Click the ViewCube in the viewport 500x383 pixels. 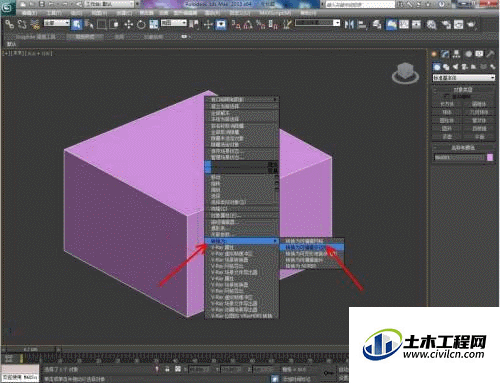(x=405, y=73)
